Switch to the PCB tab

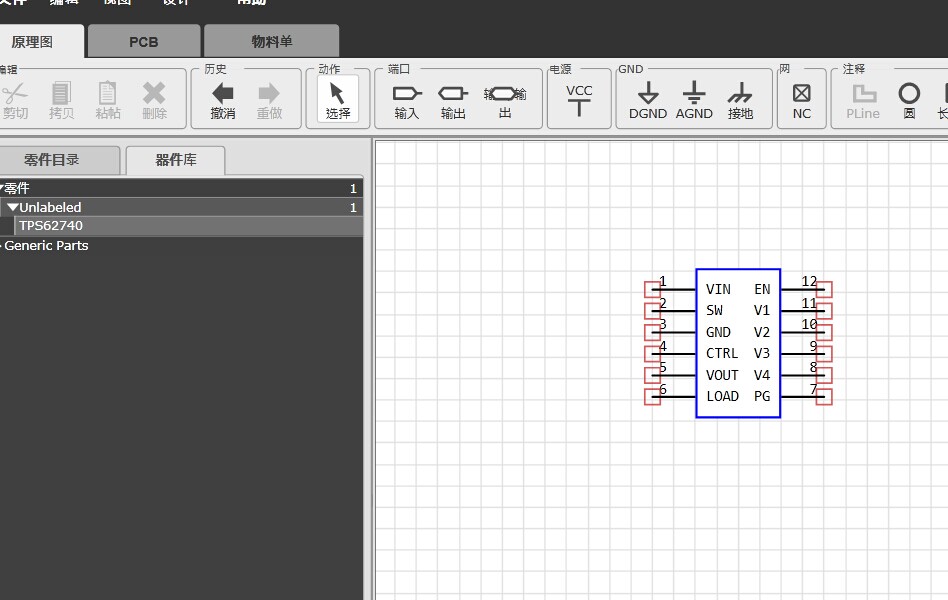144,41
